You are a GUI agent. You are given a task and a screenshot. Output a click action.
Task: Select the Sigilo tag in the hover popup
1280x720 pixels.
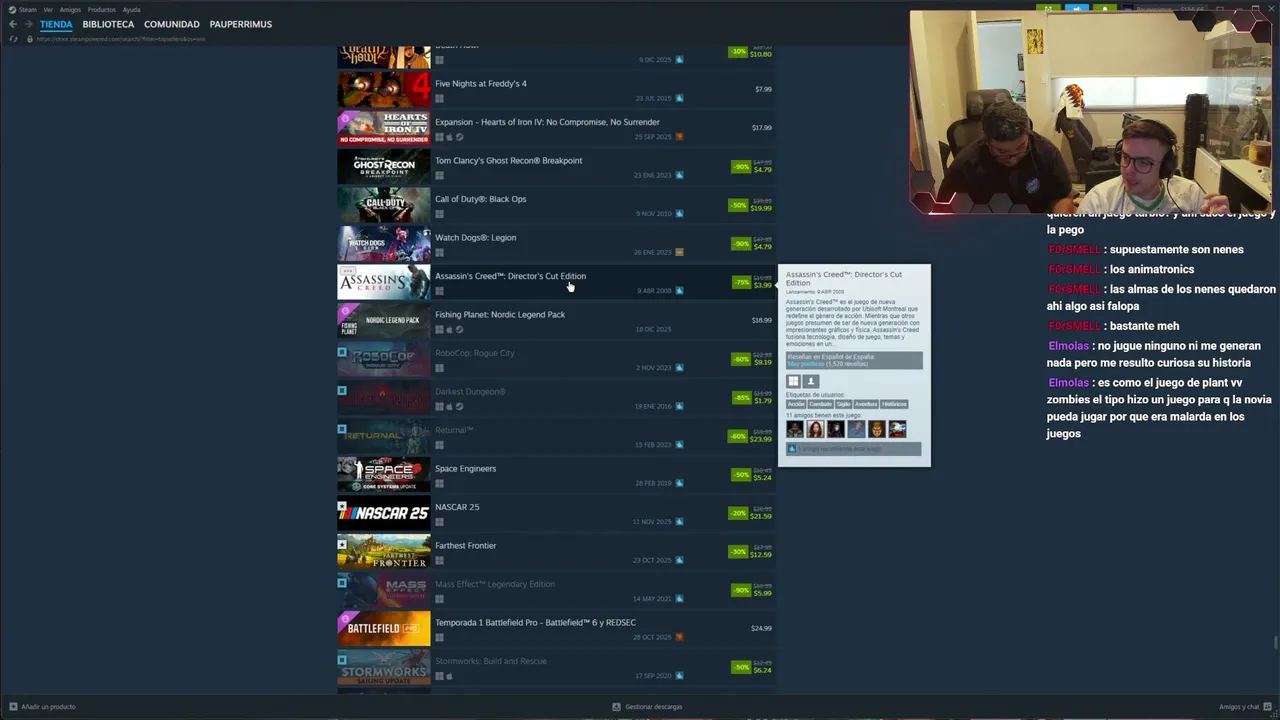(x=843, y=405)
